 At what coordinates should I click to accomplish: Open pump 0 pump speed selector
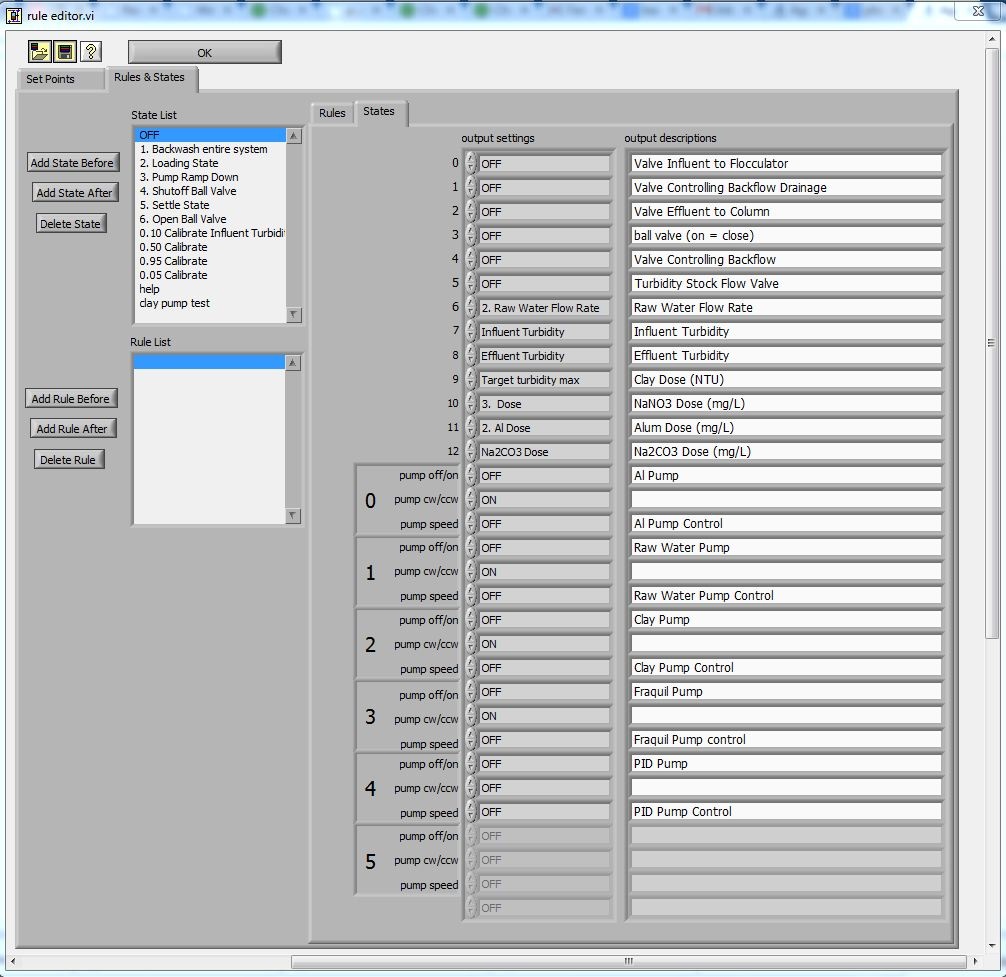(x=545, y=524)
